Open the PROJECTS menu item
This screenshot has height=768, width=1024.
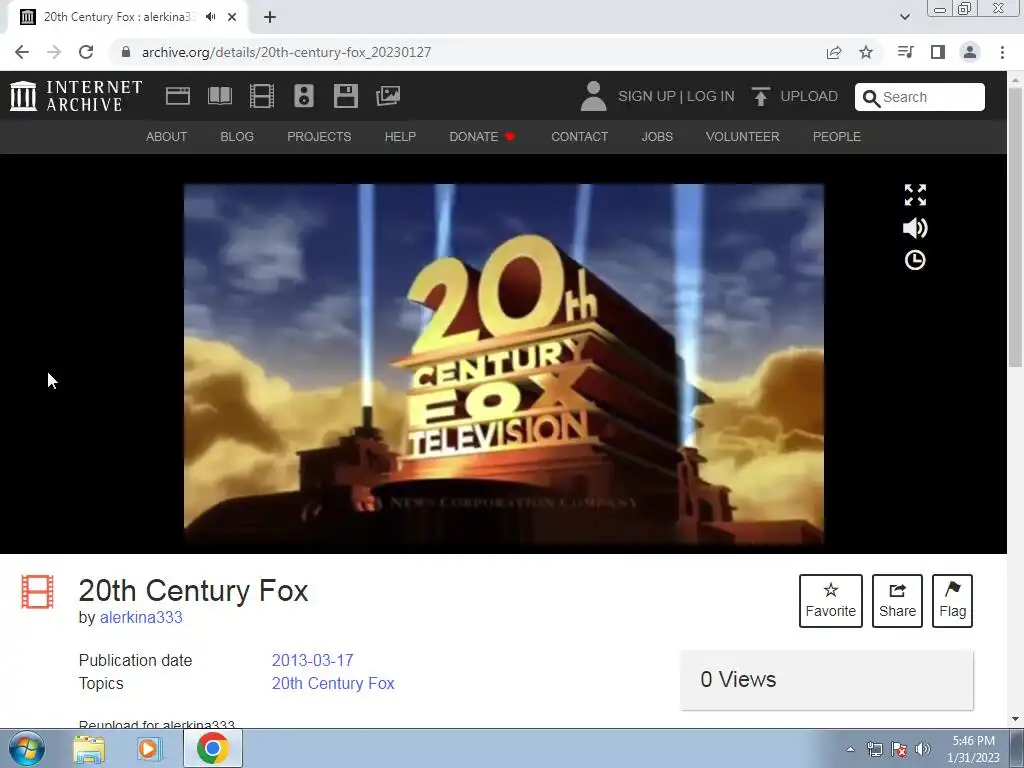tap(319, 136)
